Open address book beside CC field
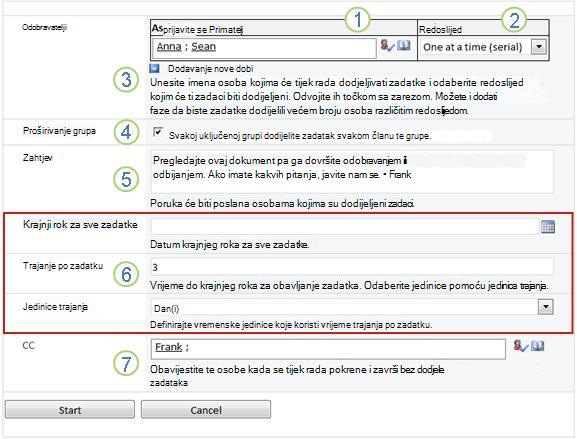Viewport: 577px width, 439px height. [538, 346]
